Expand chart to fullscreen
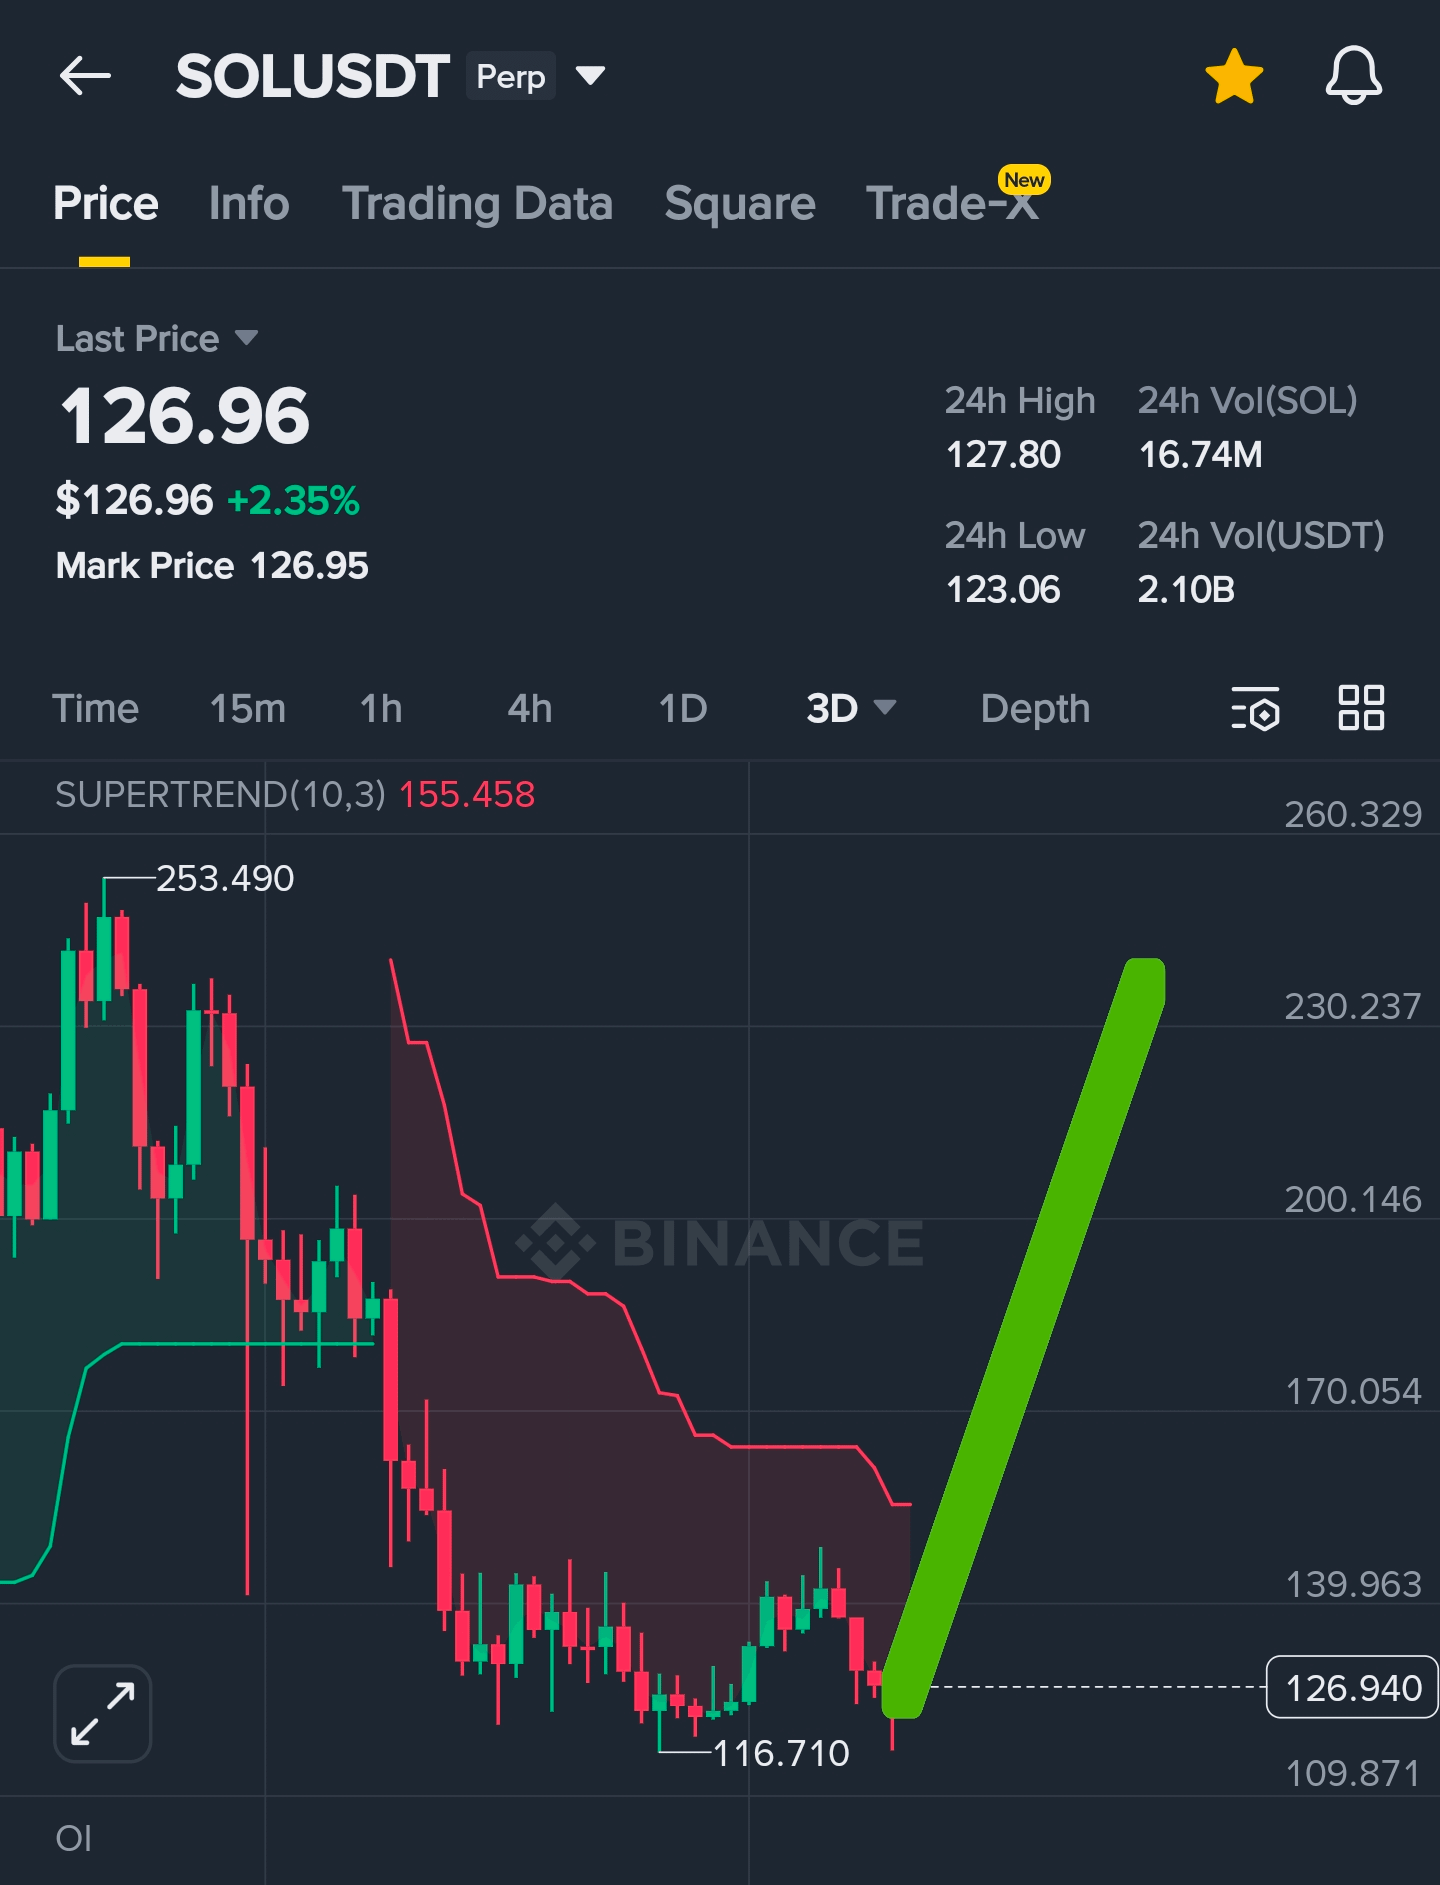Image resolution: width=1440 pixels, height=1885 pixels. coord(103,1713)
